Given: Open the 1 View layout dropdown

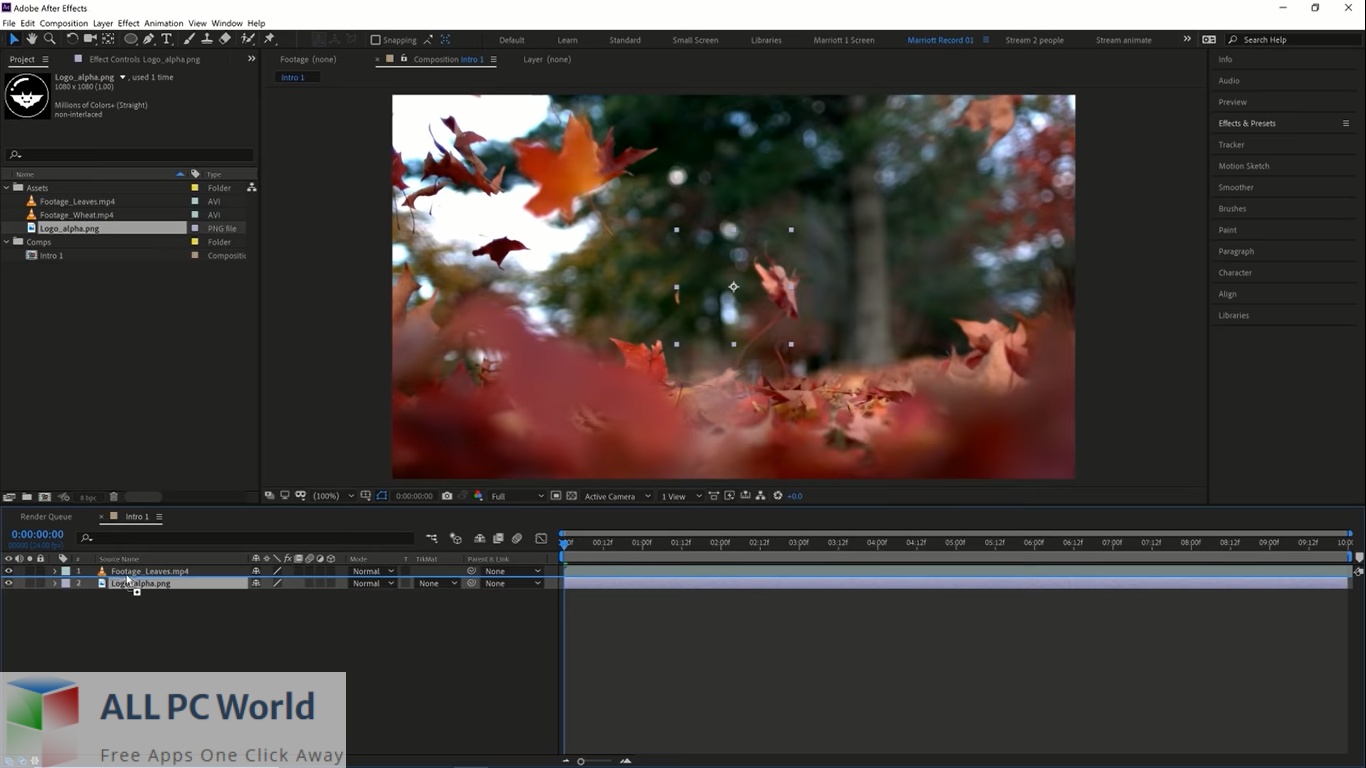Looking at the screenshot, I should [x=680, y=496].
